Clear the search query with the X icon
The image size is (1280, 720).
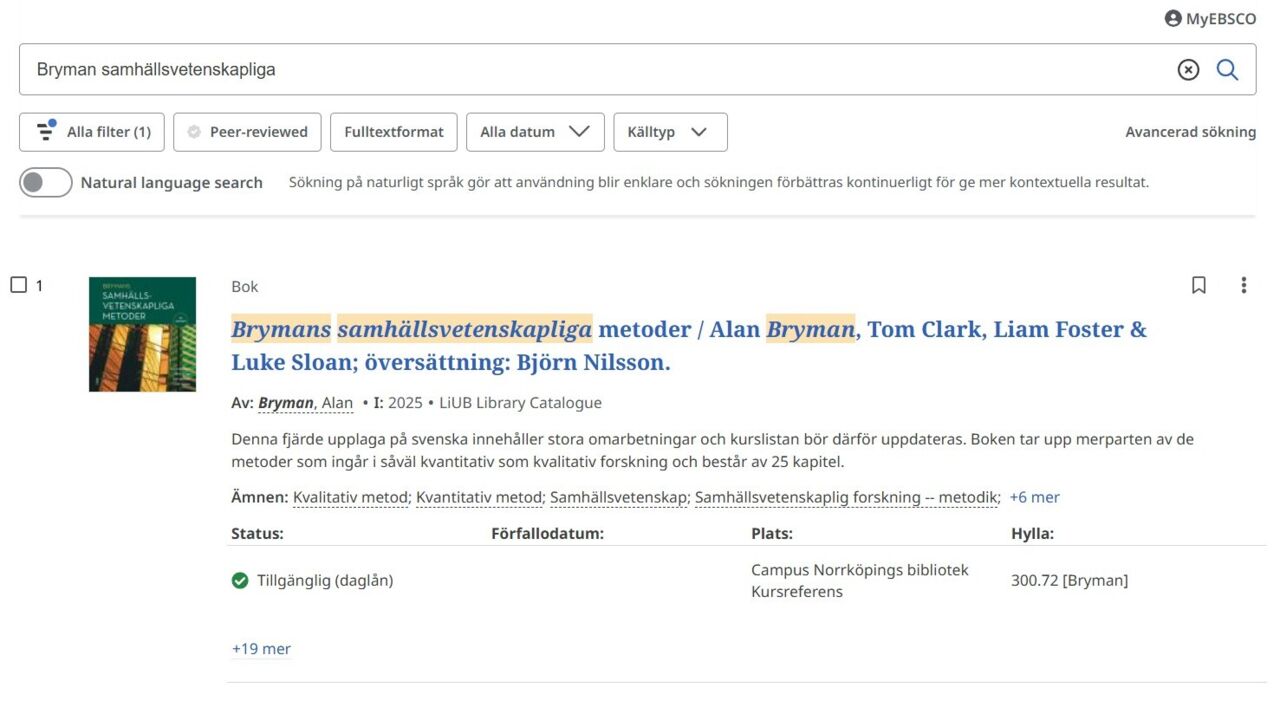[x=1187, y=70]
